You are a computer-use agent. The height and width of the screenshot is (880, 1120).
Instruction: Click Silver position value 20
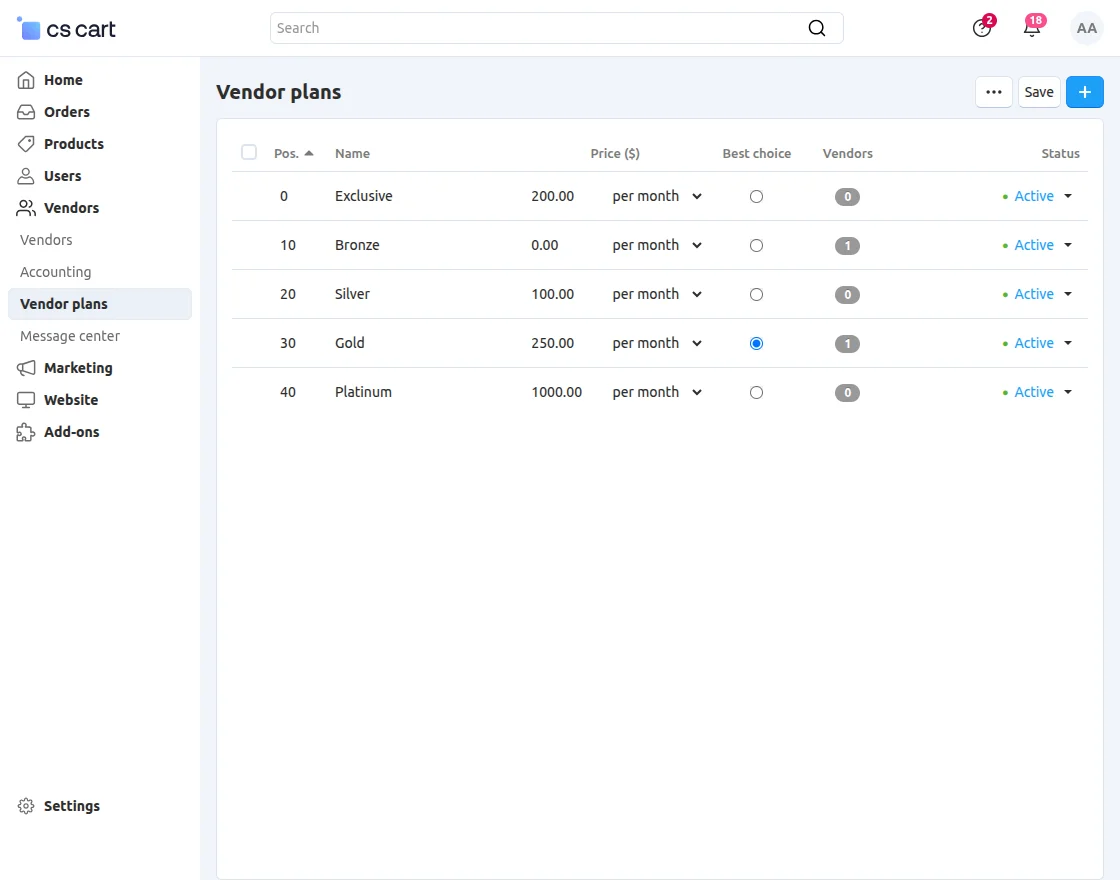[x=288, y=294]
